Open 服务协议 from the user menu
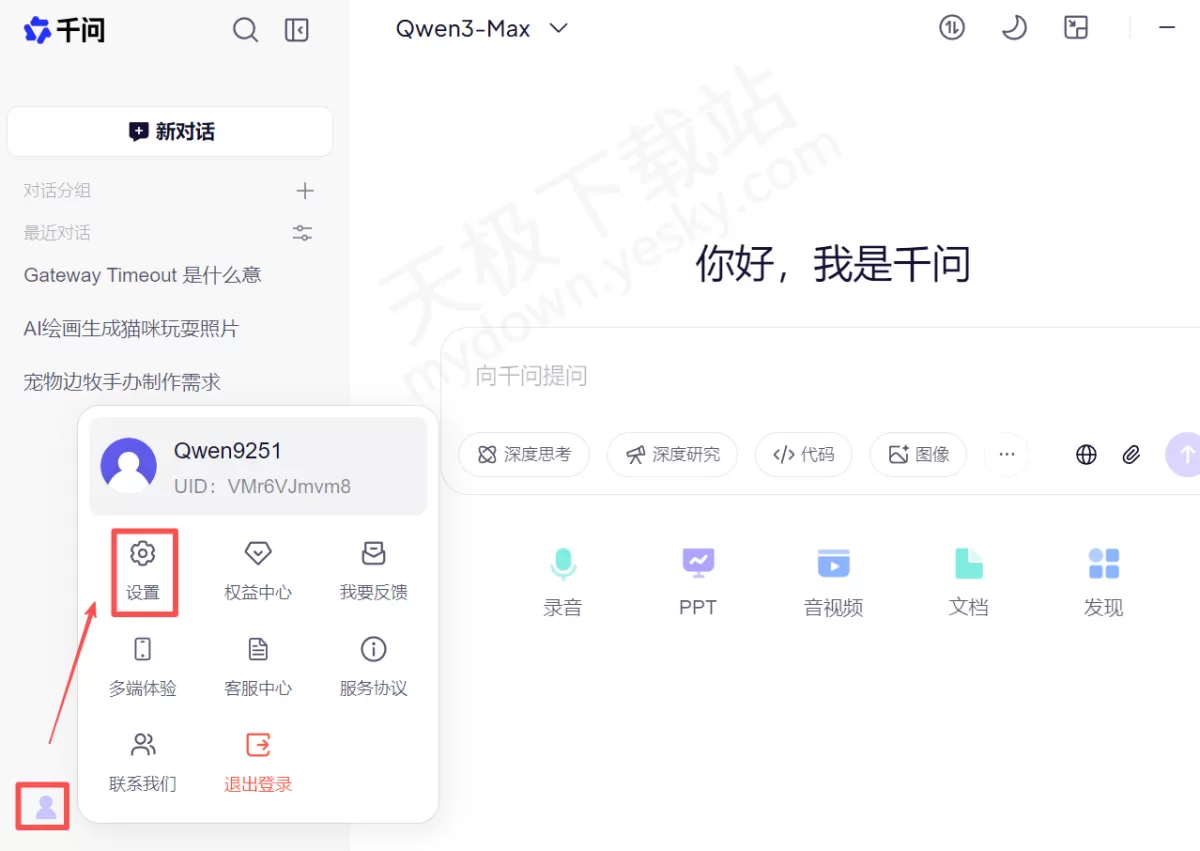This screenshot has width=1200, height=851. [373, 667]
